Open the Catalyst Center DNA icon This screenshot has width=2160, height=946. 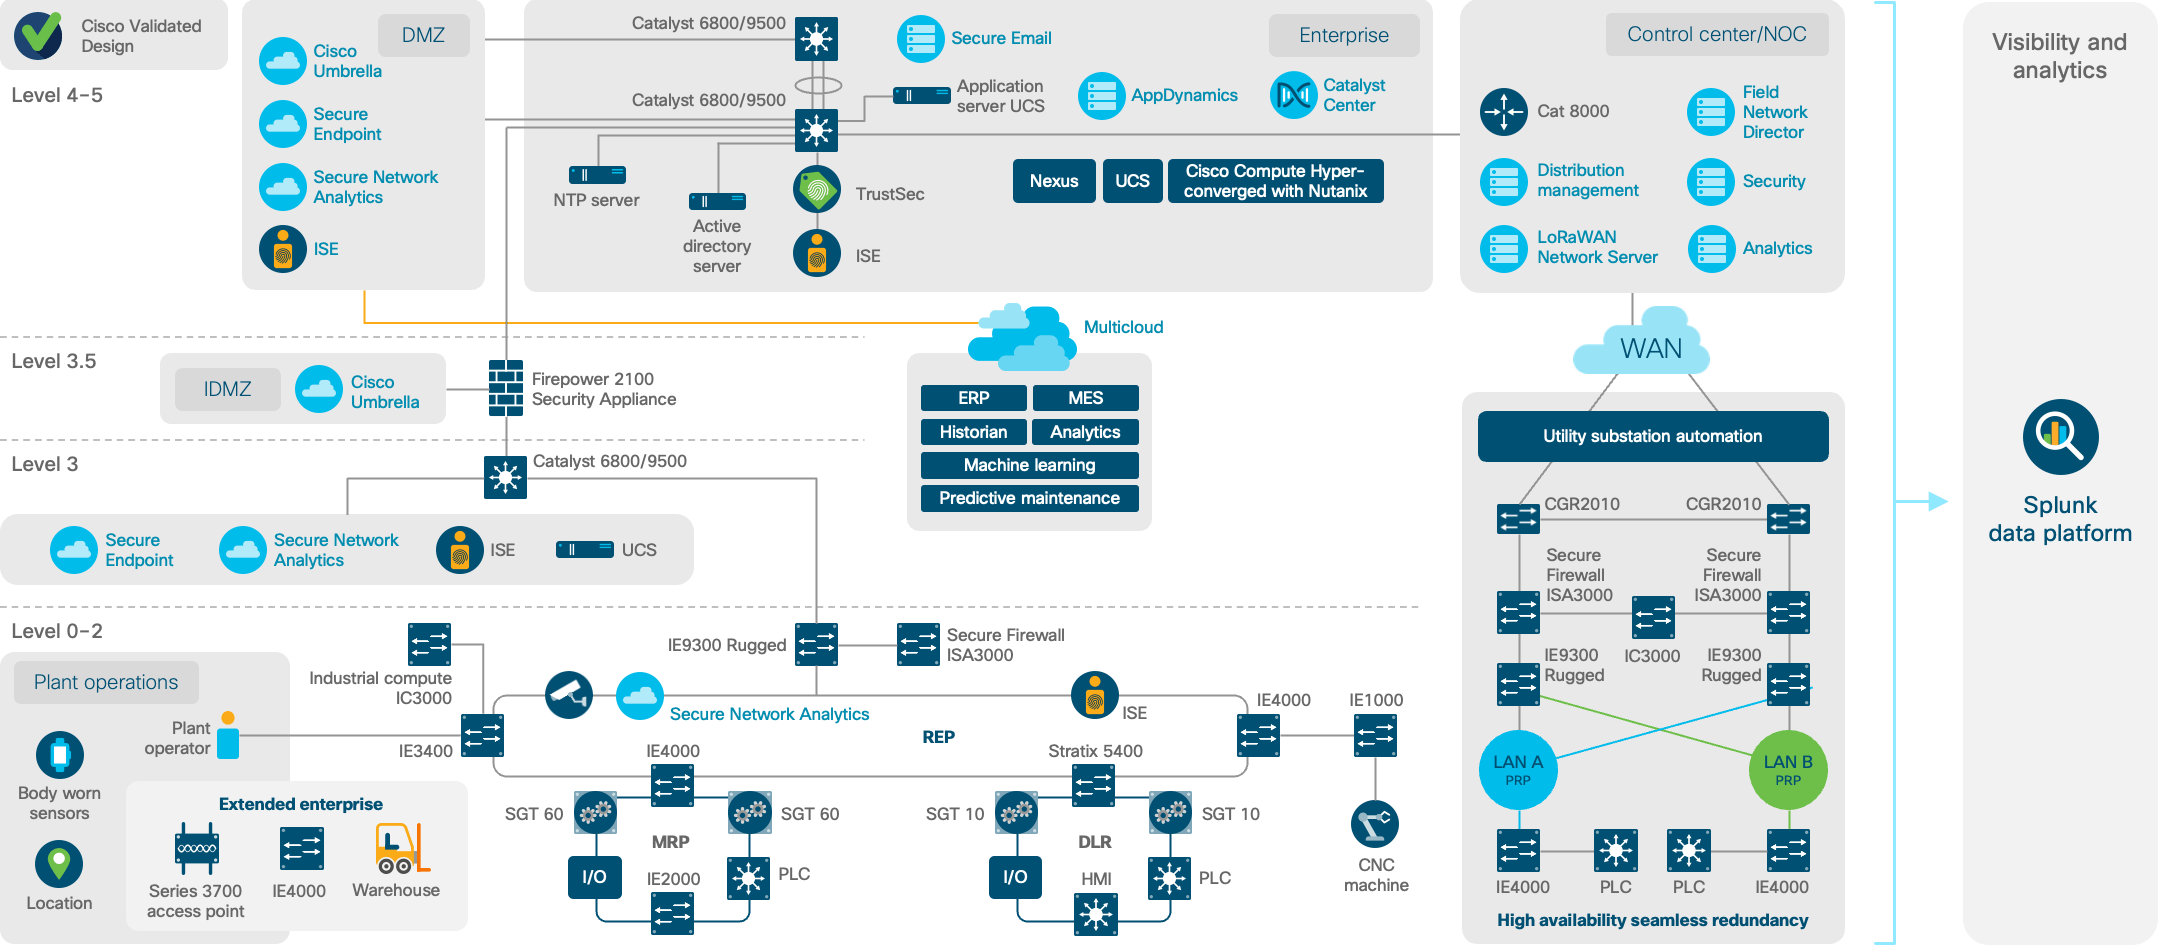(1294, 95)
